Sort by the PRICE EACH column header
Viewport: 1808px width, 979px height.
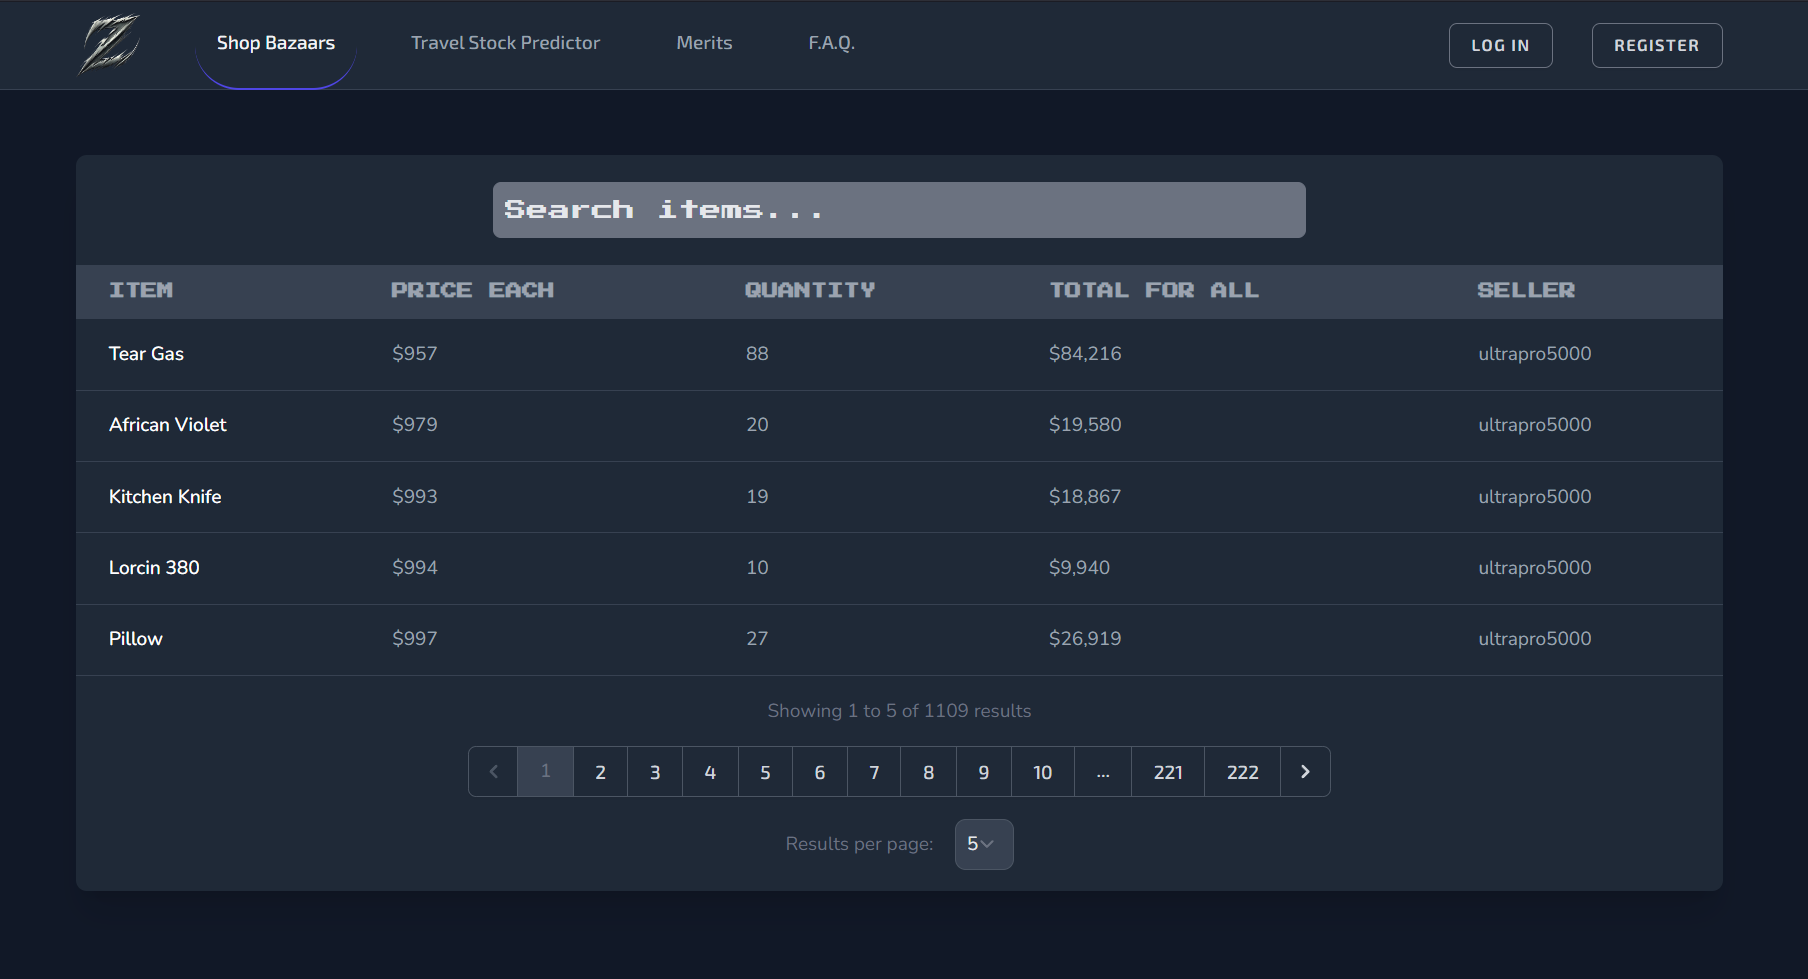[472, 290]
